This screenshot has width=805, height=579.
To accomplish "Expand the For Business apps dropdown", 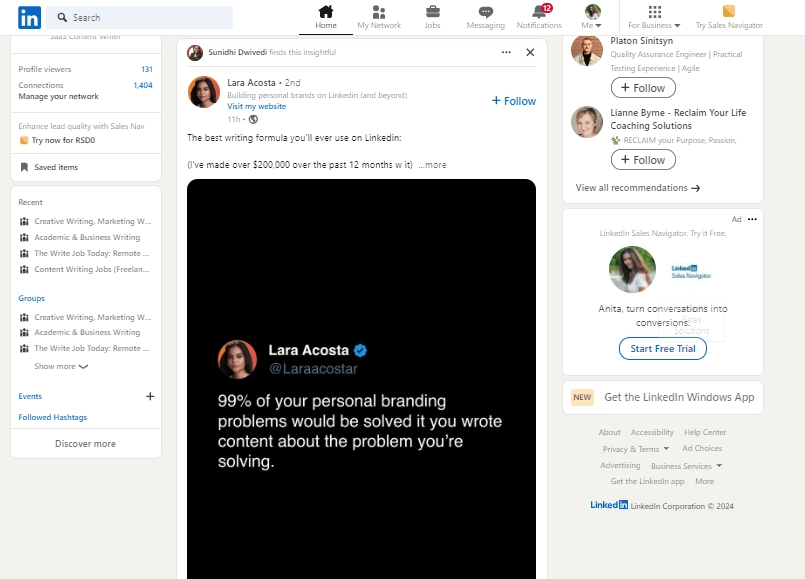I will coord(655,17).
